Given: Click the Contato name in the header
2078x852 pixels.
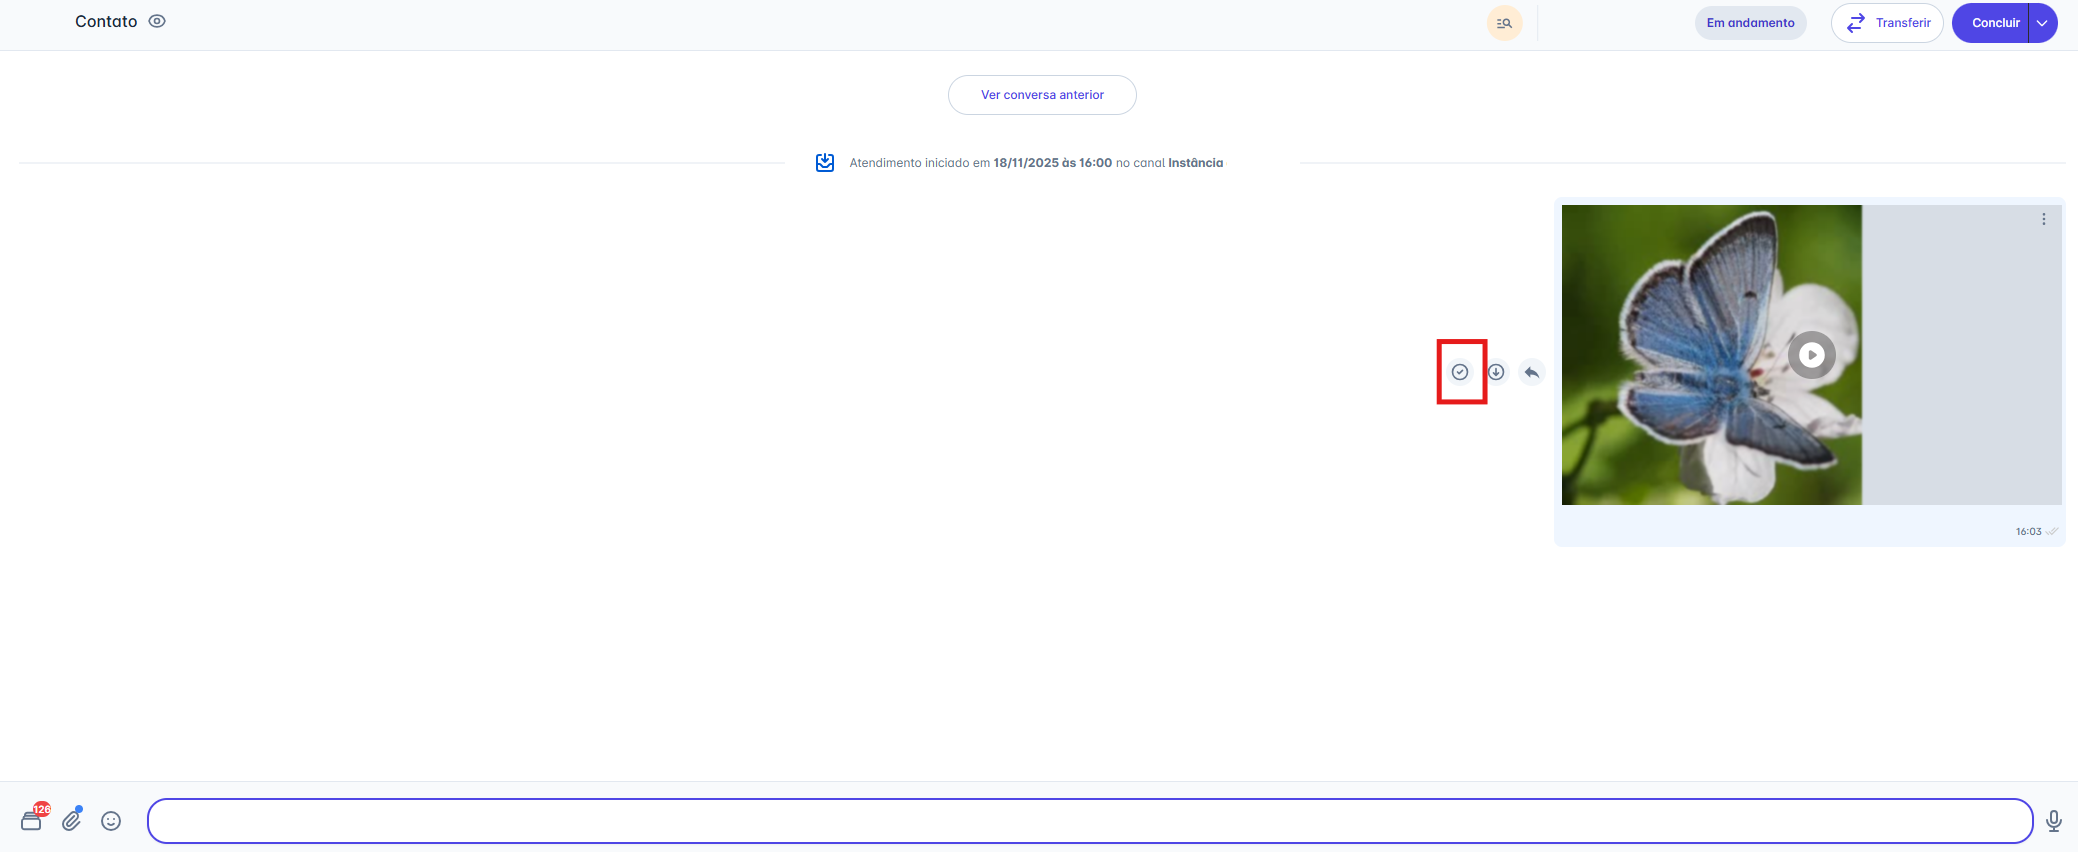Looking at the screenshot, I should coord(106,21).
